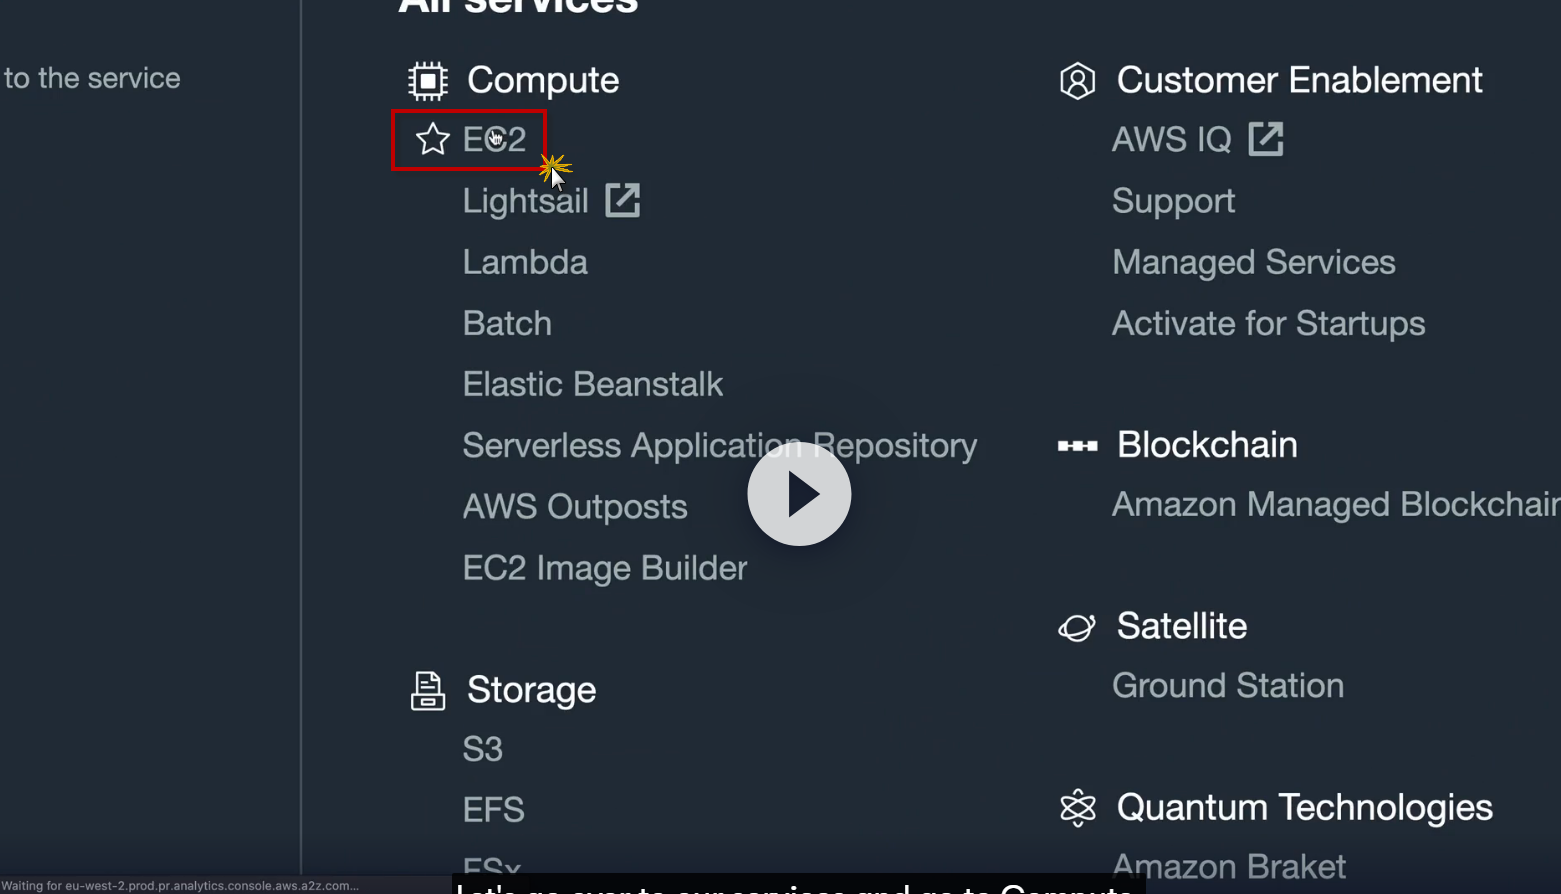This screenshot has width=1561, height=894.
Task: Click the Satellite planet icon
Action: 1077,627
